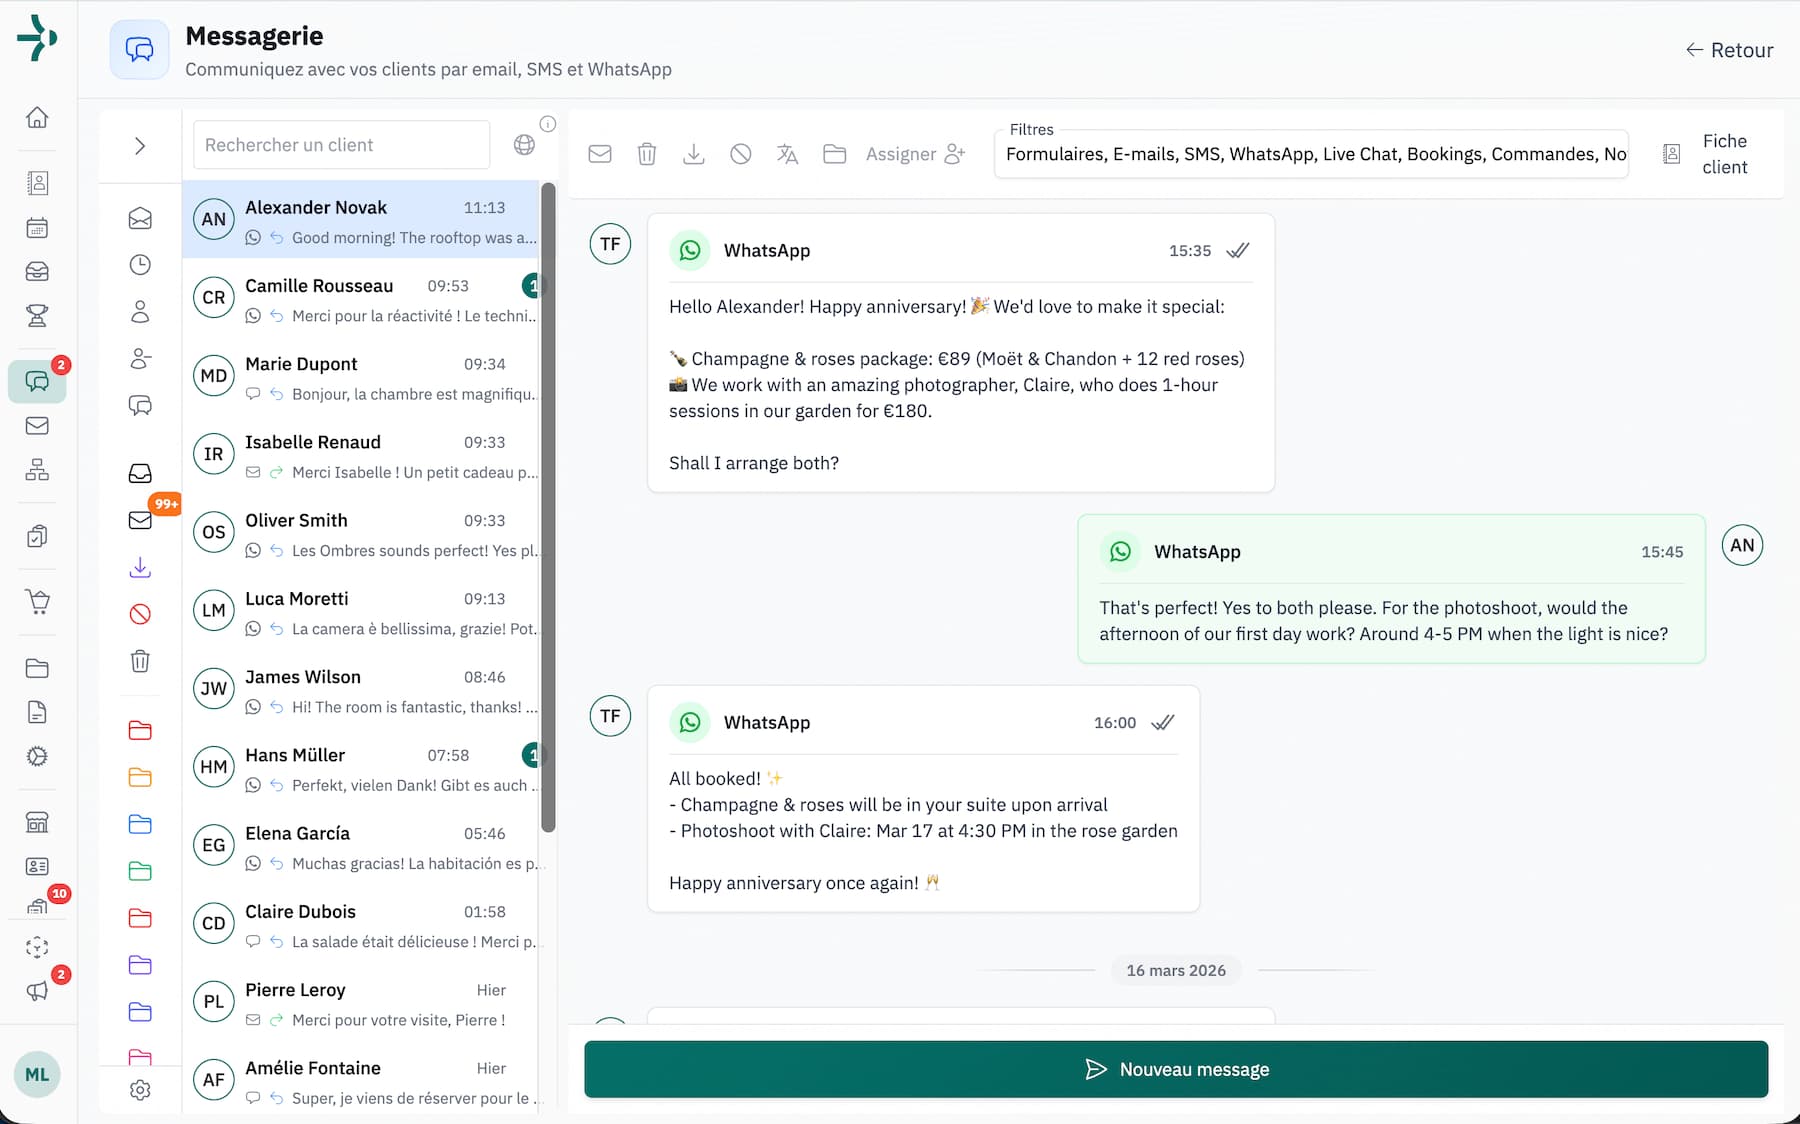Click the globe icon next to search
Image resolution: width=1800 pixels, height=1124 pixels.
tap(524, 144)
